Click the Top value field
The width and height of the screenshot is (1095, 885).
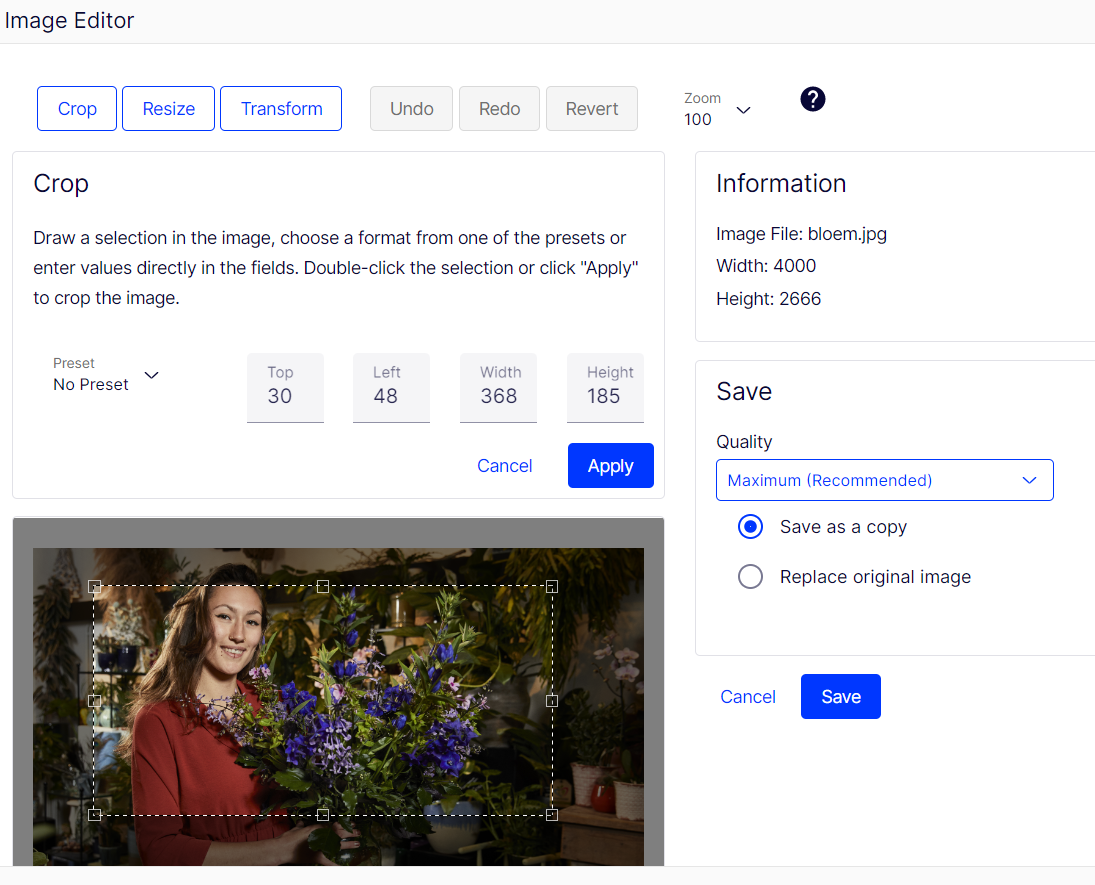point(284,395)
